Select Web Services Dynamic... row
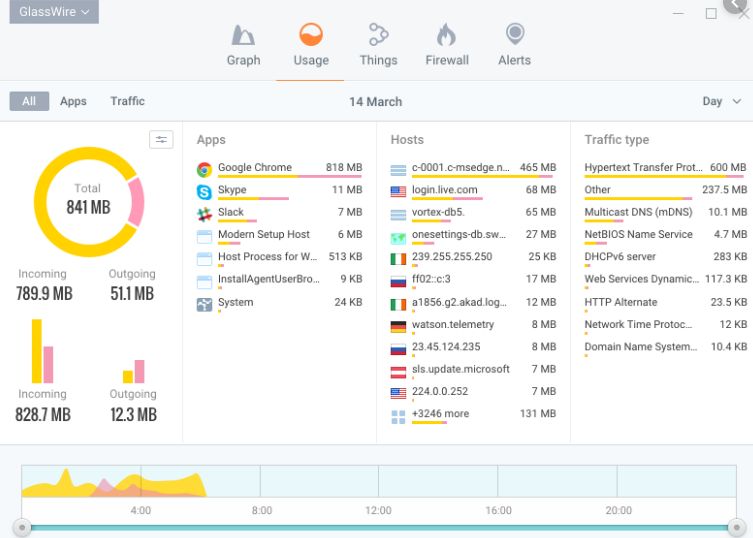Image resolution: width=753 pixels, height=538 pixels. point(666,281)
